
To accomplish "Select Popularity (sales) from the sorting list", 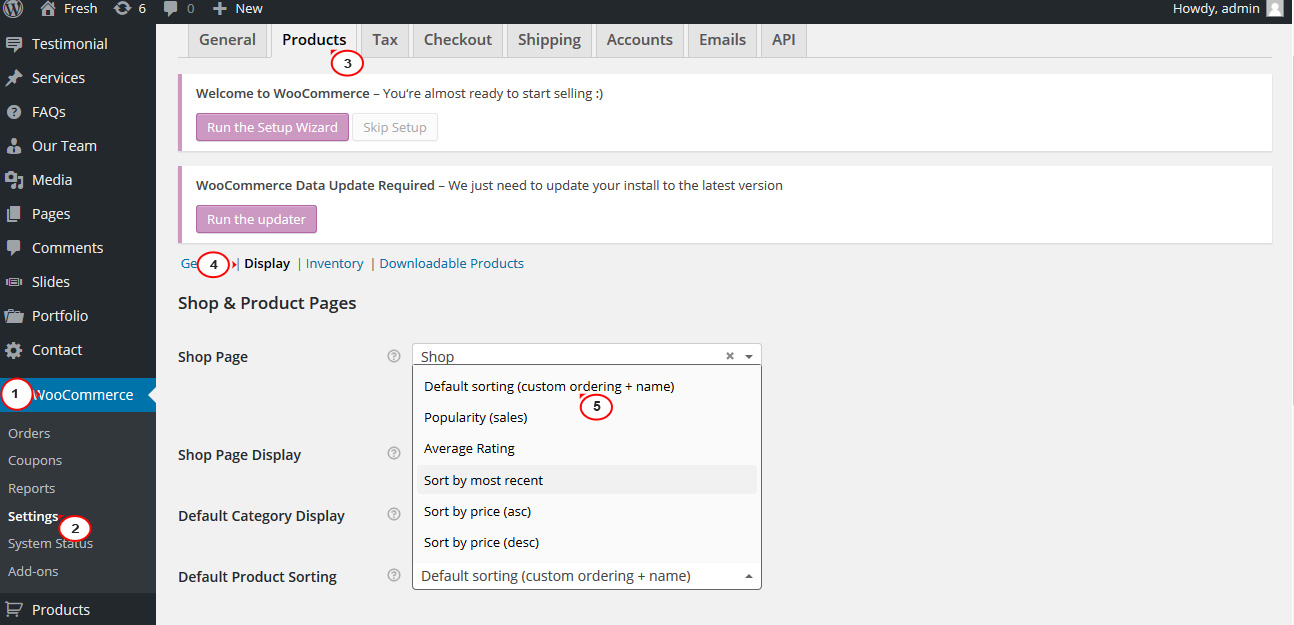I will (x=475, y=417).
